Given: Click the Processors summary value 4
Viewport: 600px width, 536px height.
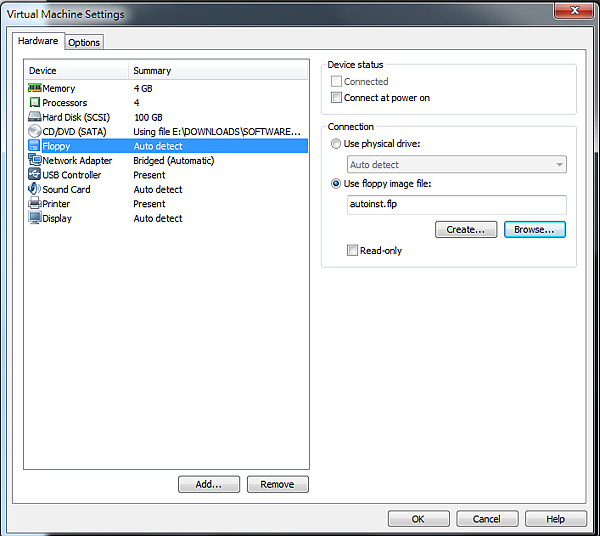Looking at the screenshot, I should point(137,103).
